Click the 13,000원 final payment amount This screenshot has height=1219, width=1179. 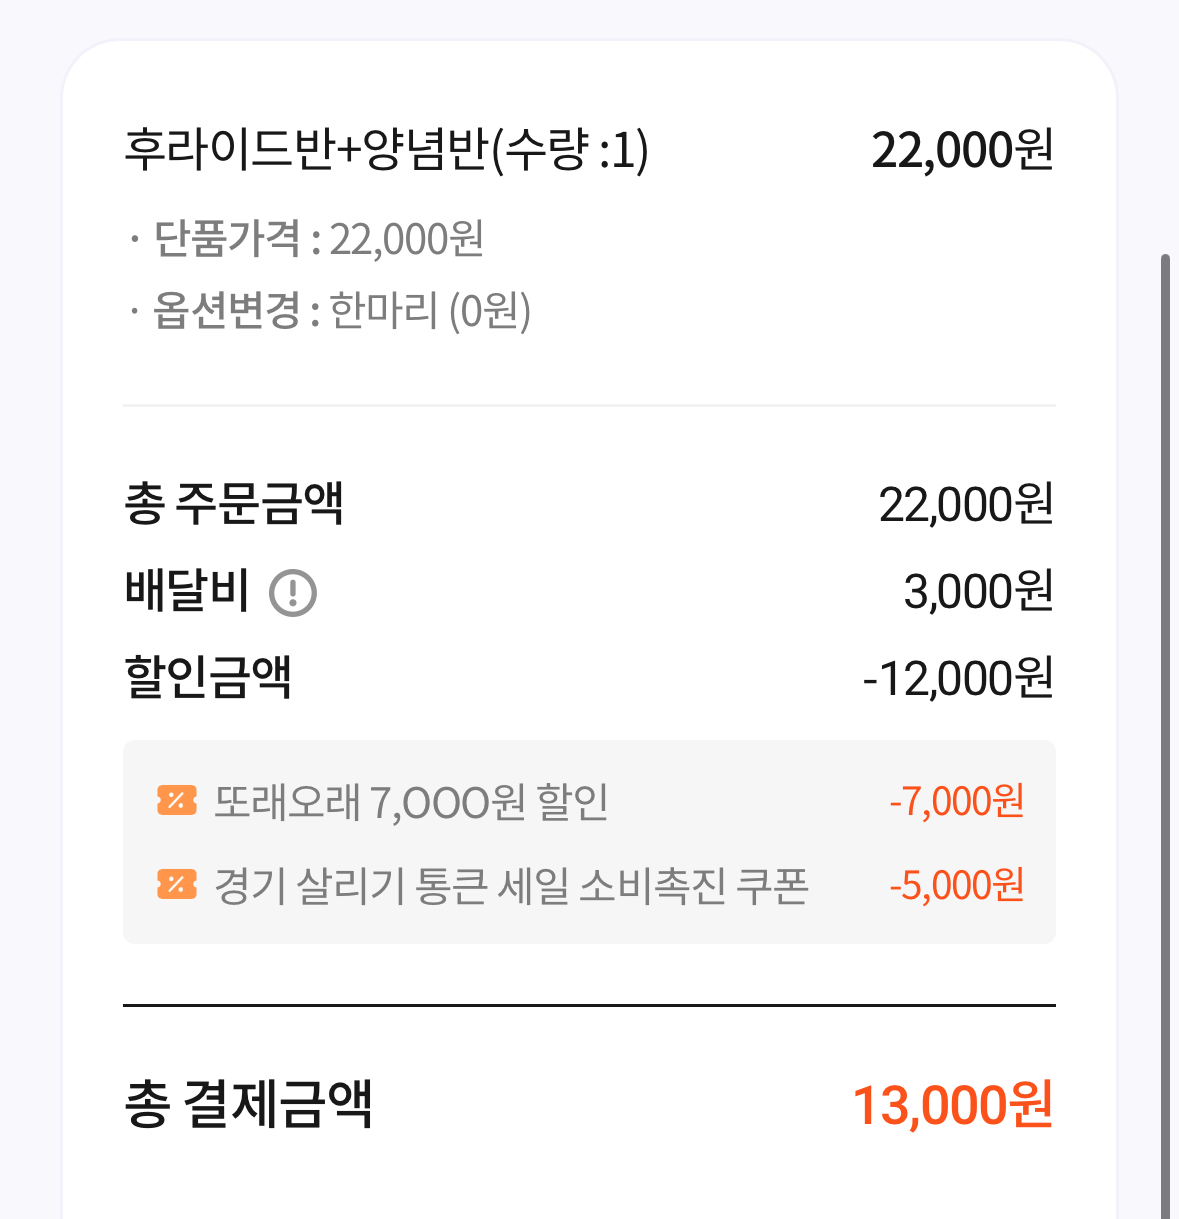pos(953,1105)
